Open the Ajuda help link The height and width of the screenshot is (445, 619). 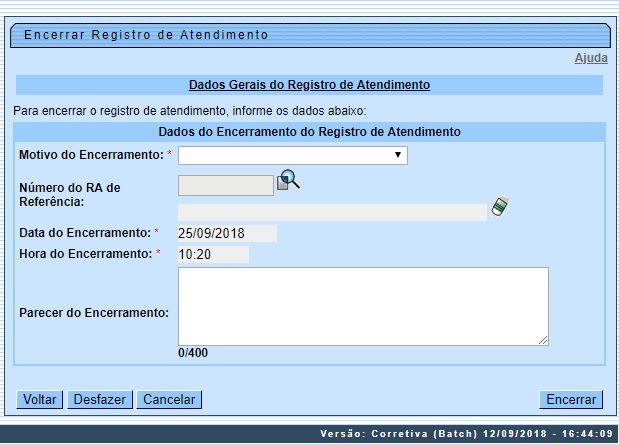tap(590, 59)
